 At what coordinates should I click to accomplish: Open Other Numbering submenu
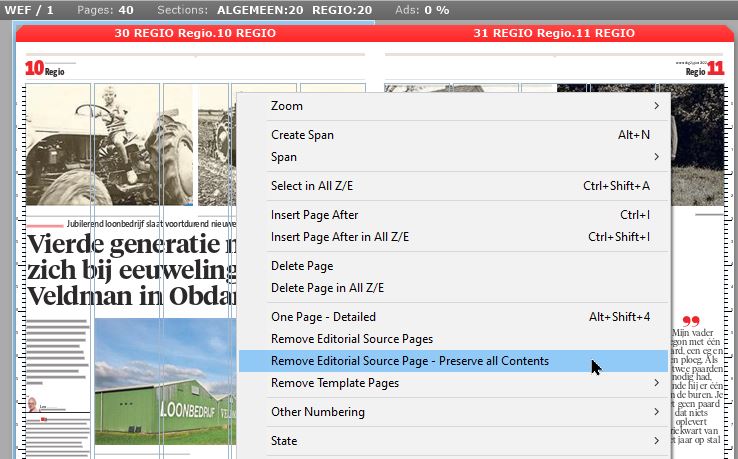pyautogui.click(x=317, y=412)
